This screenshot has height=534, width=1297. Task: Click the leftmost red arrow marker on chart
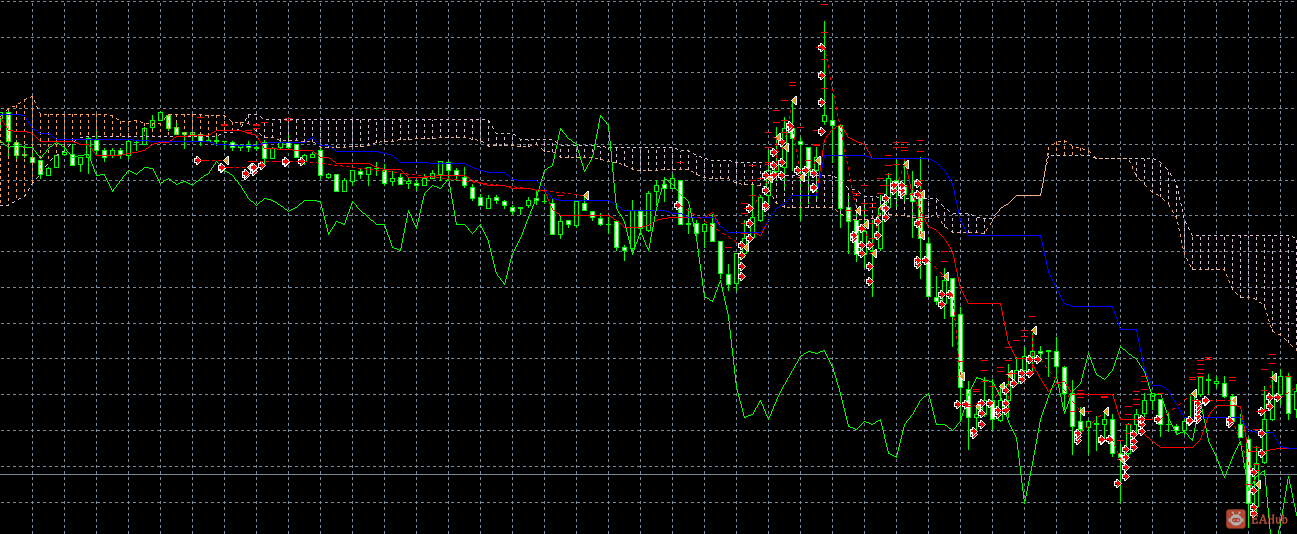click(197, 160)
